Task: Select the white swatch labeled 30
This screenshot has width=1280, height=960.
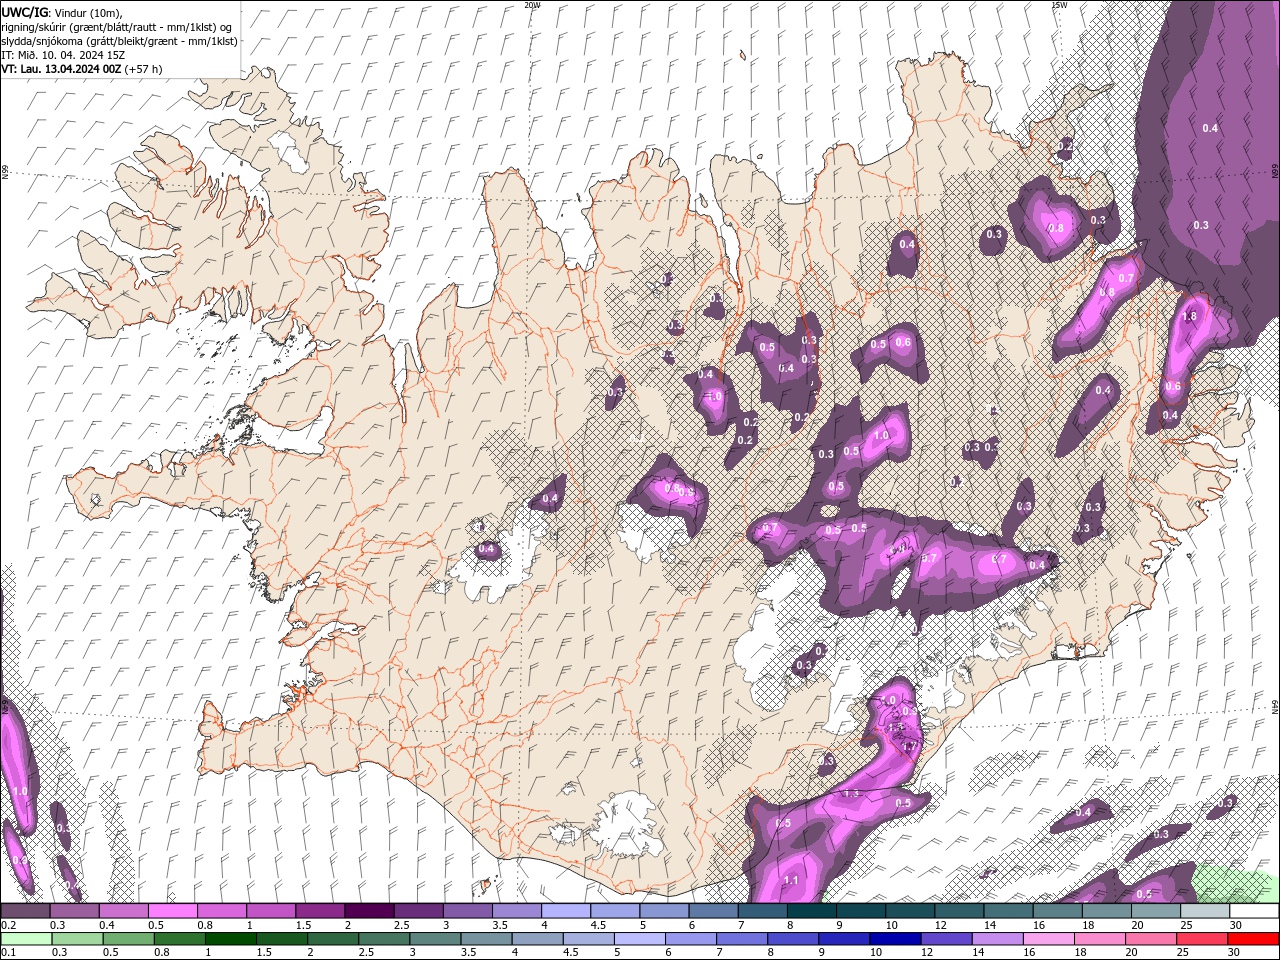Action: pos(1254,911)
